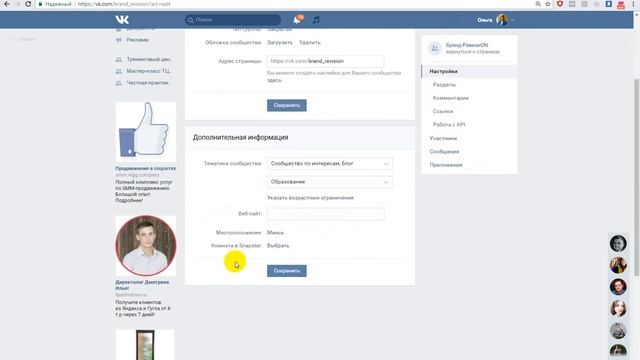
Task: Click the browser URL address bar
Action: point(286,4)
